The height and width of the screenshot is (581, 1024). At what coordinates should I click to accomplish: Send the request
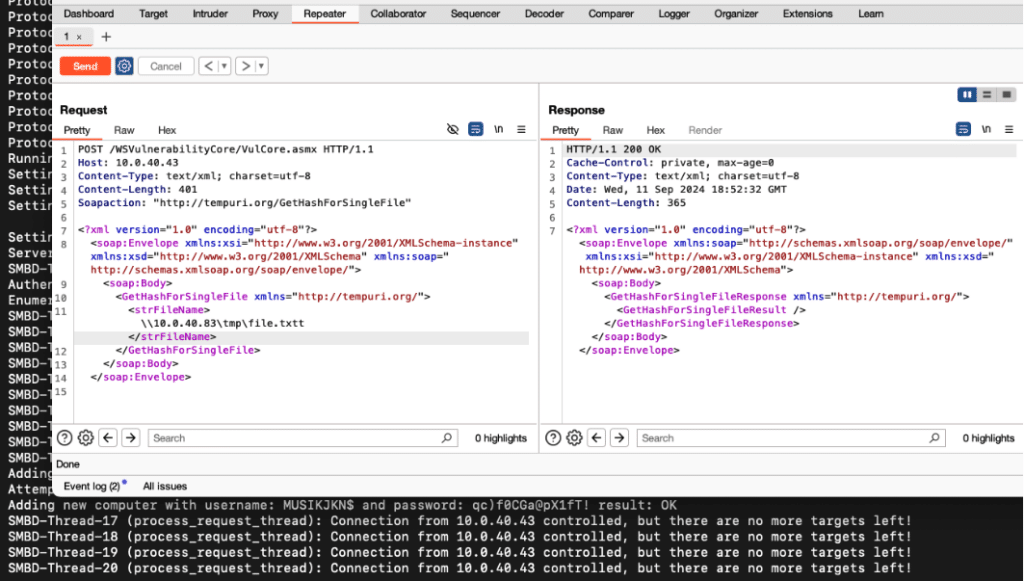(85, 66)
